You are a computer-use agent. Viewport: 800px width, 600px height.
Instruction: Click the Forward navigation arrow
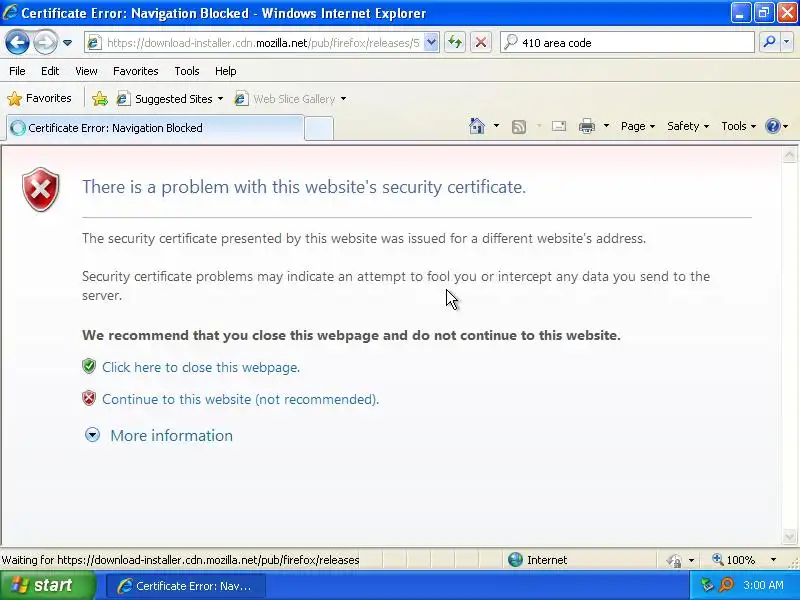(x=45, y=42)
